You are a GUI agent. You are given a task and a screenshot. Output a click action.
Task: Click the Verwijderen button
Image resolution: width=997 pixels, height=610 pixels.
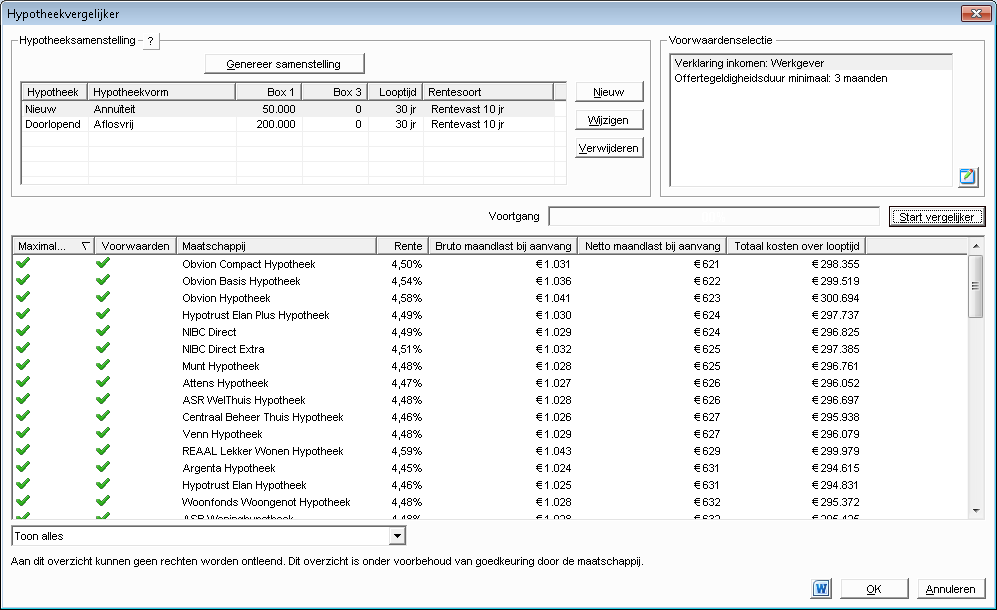[x=609, y=148]
